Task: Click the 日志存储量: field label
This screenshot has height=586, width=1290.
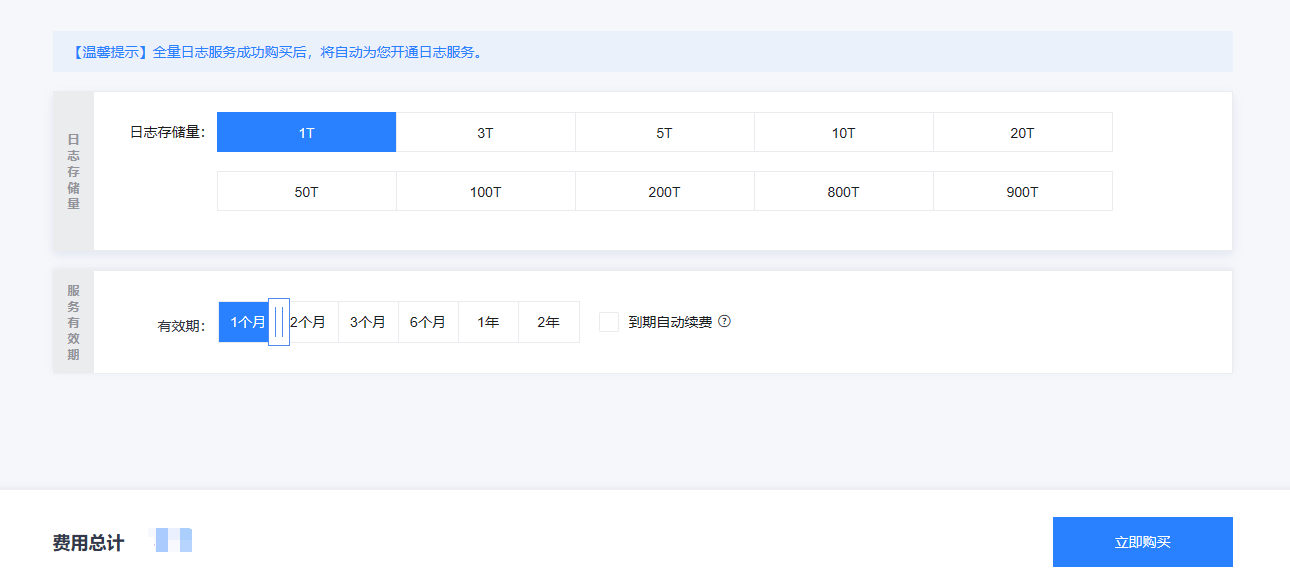Action: pos(167,132)
